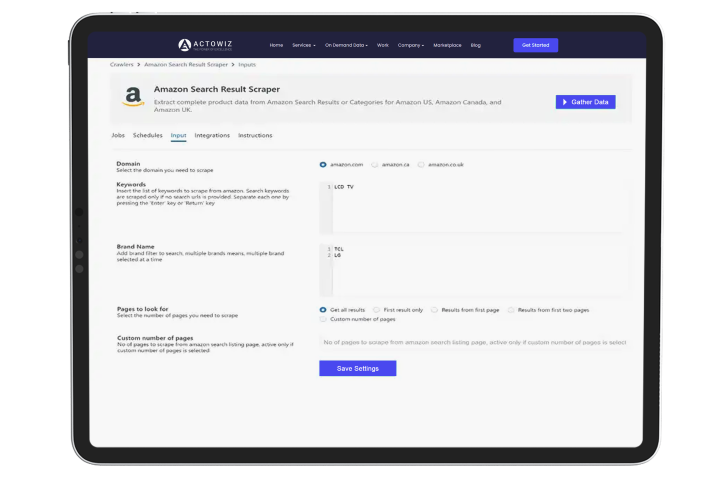Click into the Brand Name text area

click(473, 270)
